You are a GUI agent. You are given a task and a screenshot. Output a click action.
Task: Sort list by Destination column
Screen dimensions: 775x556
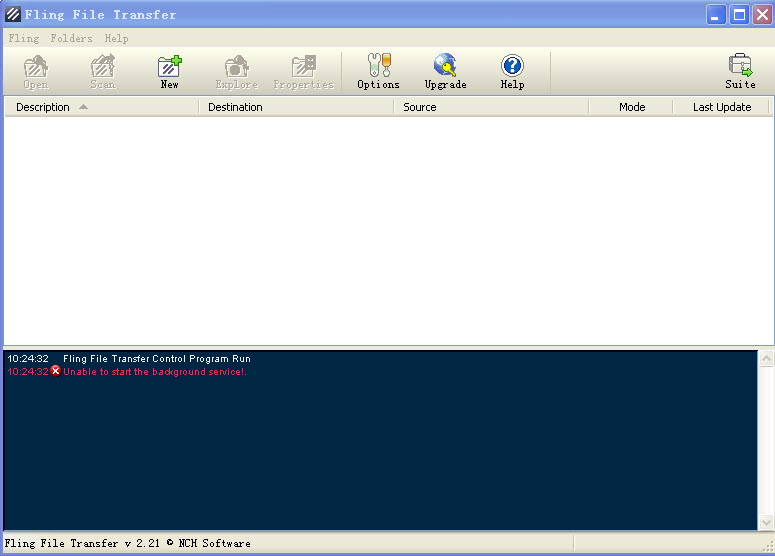click(x=296, y=107)
